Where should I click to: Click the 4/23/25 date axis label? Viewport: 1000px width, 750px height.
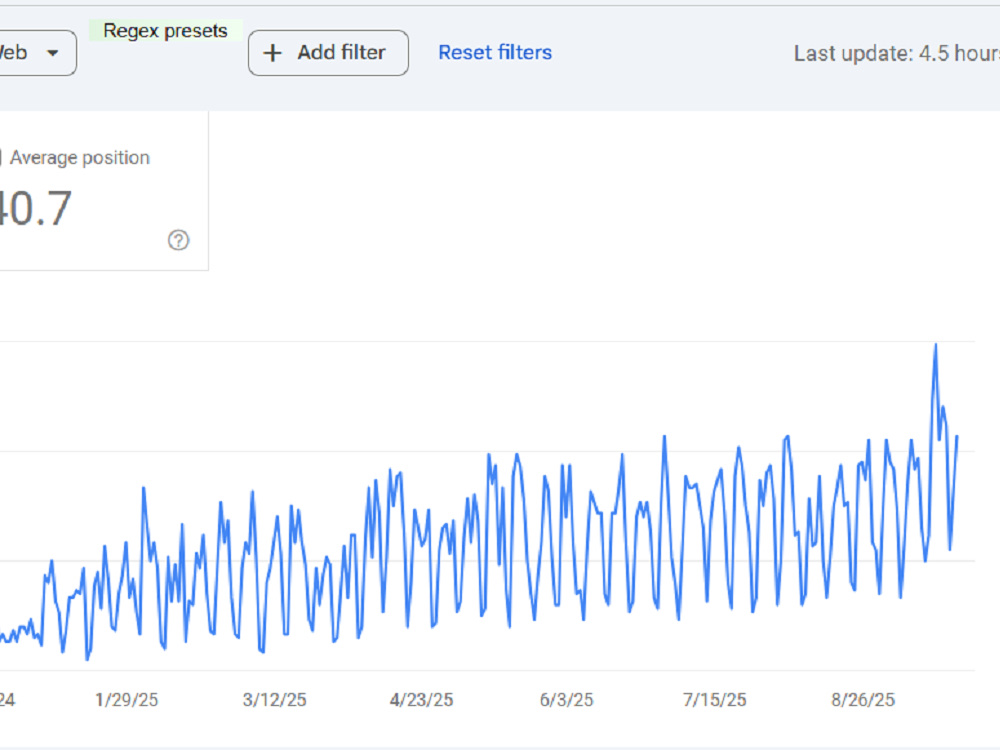[x=422, y=700]
